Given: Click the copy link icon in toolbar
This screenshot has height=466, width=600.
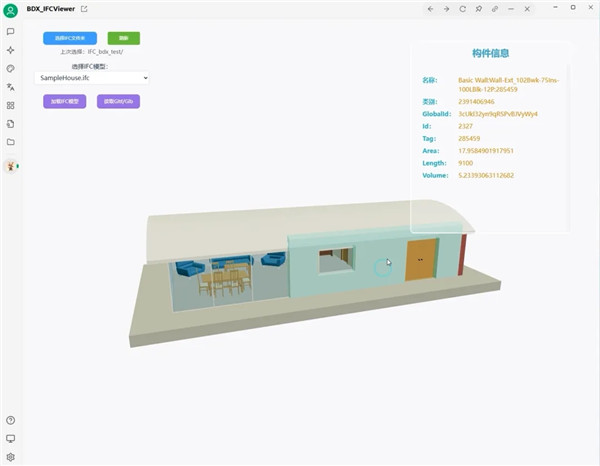Looking at the screenshot, I should point(496,8).
